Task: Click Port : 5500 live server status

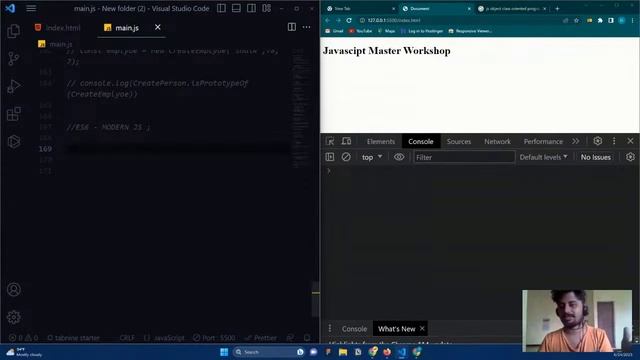Action: (x=214, y=338)
